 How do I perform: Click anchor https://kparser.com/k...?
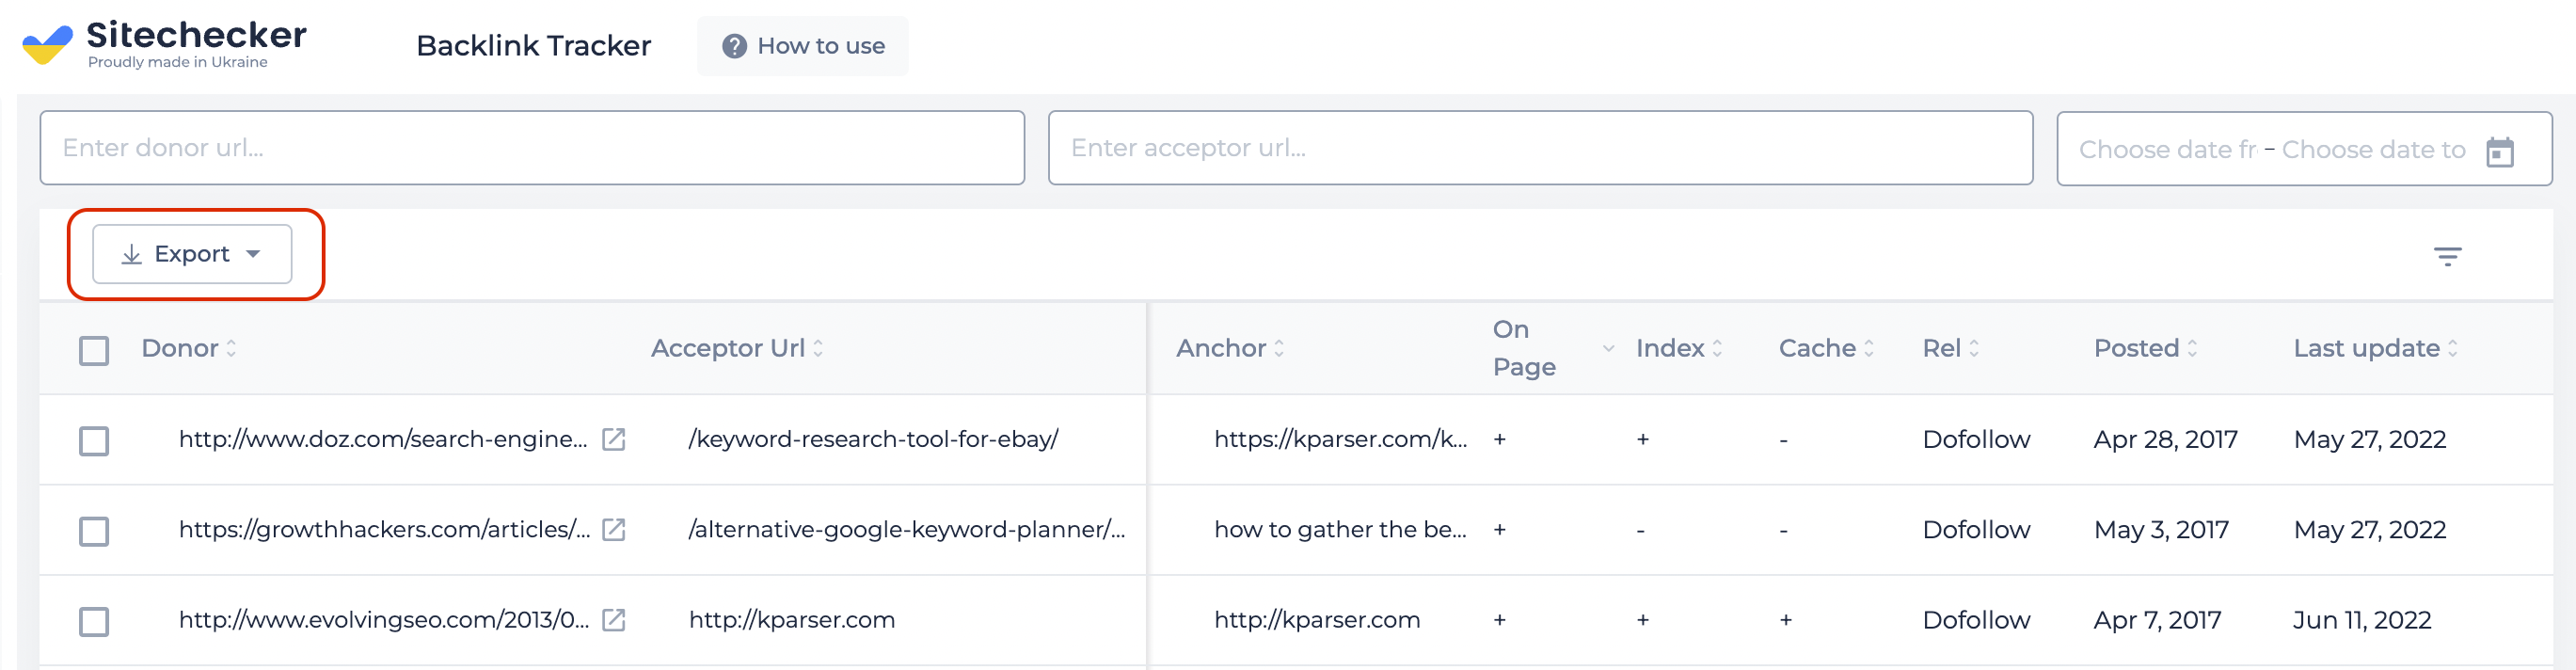point(1340,439)
